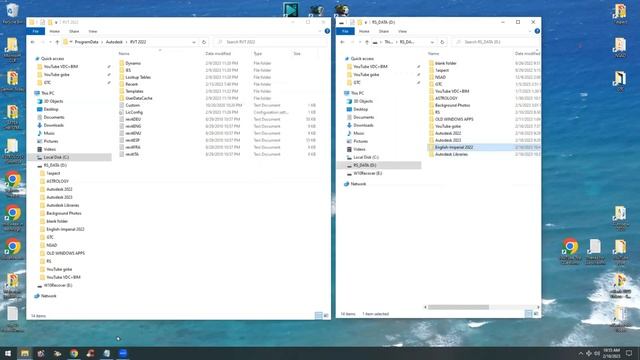The width and height of the screenshot is (640, 360).
Task: Select the LicConfig configuration file
Action: tap(134, 112)
